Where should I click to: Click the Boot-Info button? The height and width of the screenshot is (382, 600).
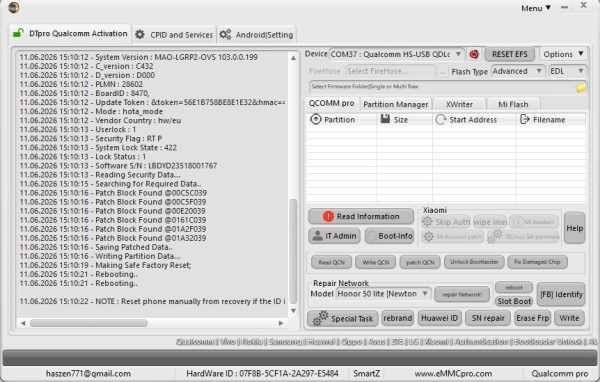point(390,236)
